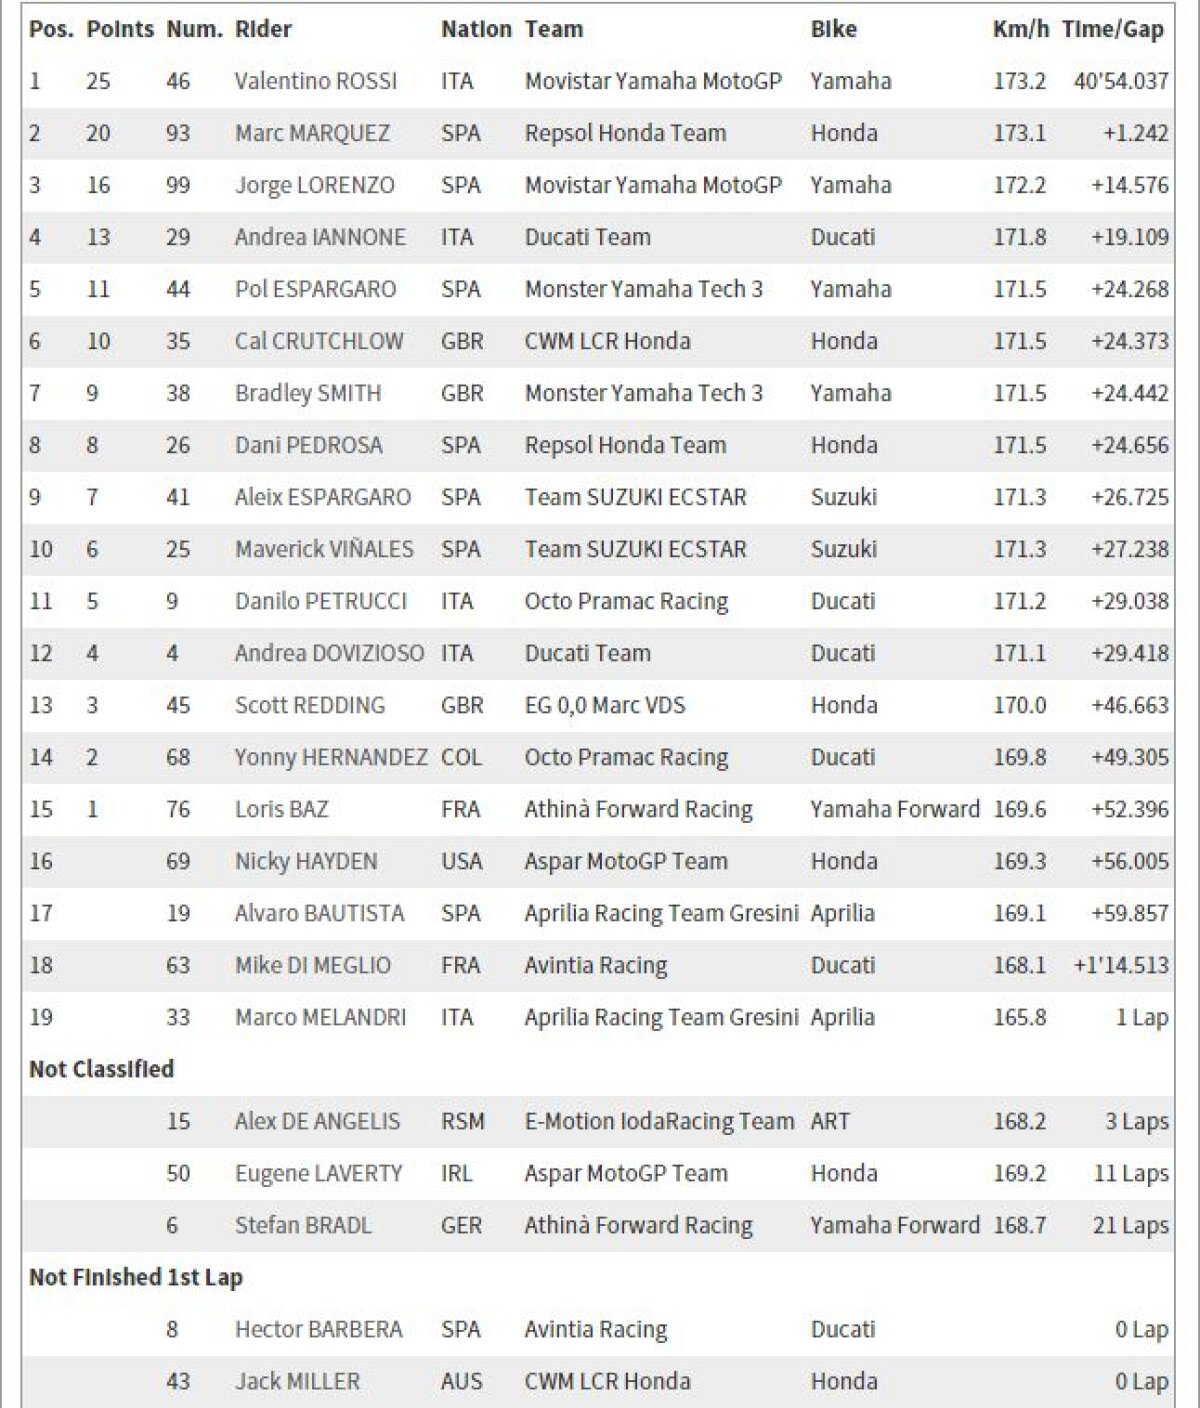Click the Points column header
This screenshot has width=1200, height=1408.
[120, 30]
